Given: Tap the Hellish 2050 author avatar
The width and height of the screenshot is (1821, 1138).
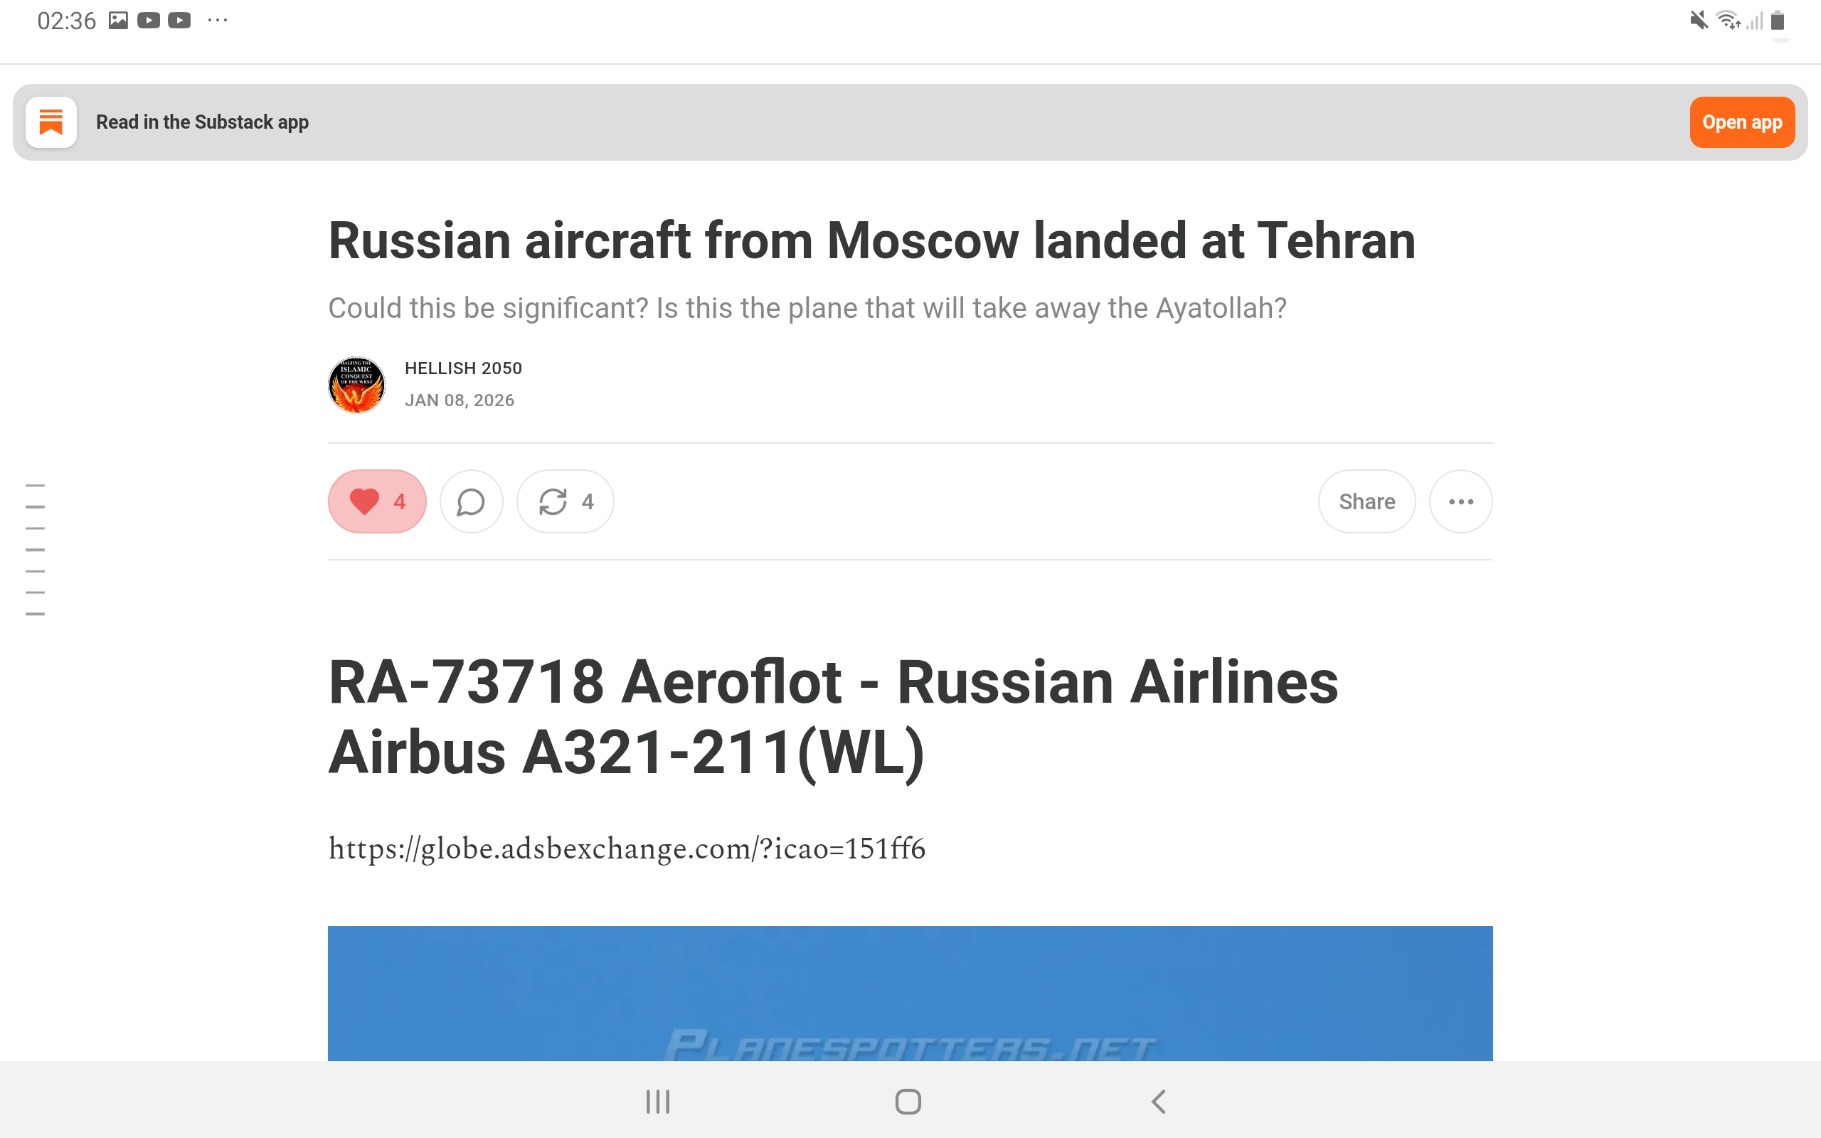Looking at the screenshot, I should [356, 385].
